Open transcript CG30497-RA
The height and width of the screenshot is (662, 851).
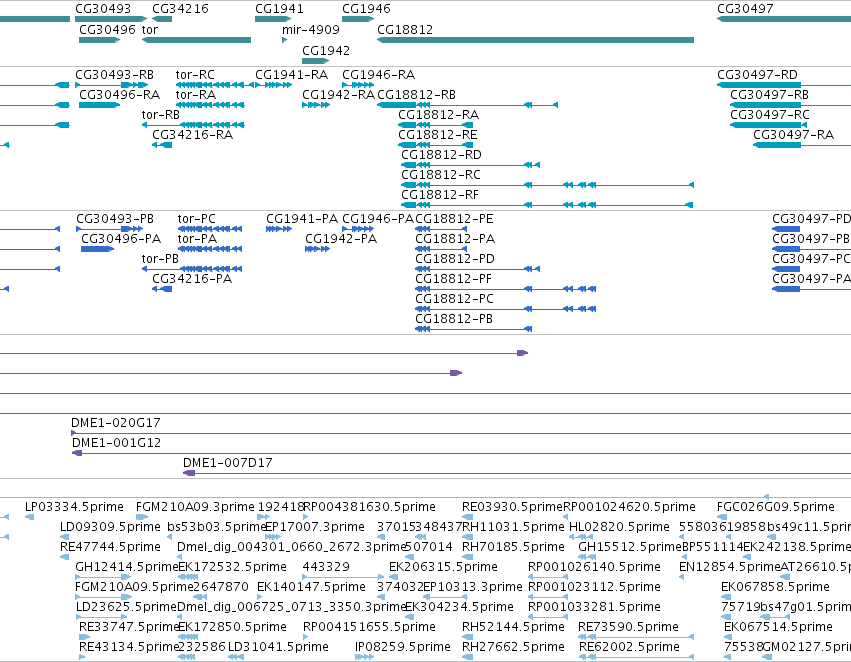tap(793, 135)
